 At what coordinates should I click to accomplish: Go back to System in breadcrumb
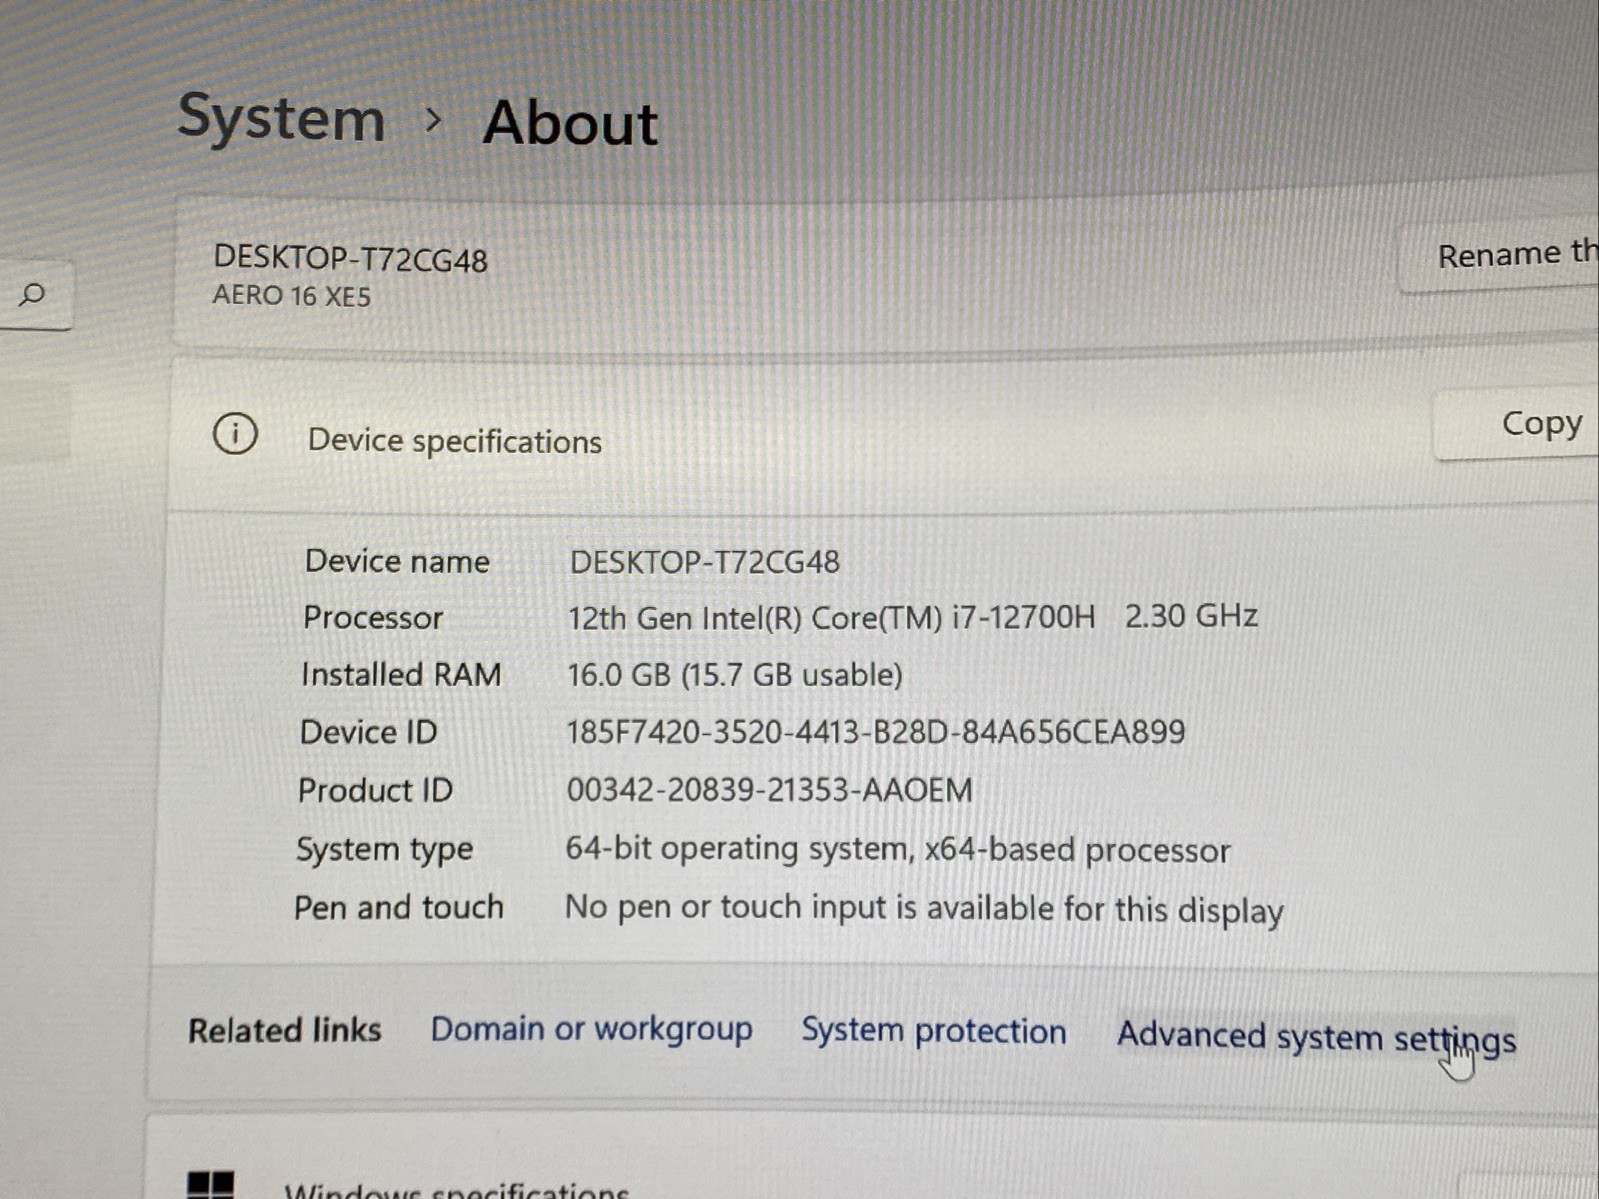click(281, 118)
